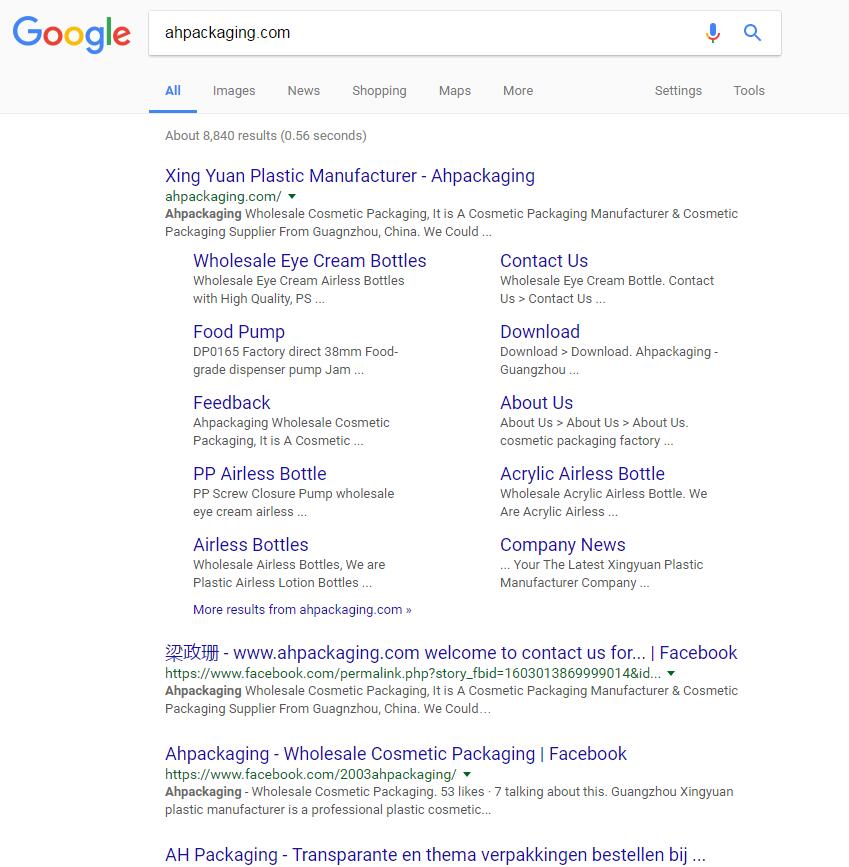The image size is (849, 867).
Task: Open search Tools options
Action: (749, 91)
